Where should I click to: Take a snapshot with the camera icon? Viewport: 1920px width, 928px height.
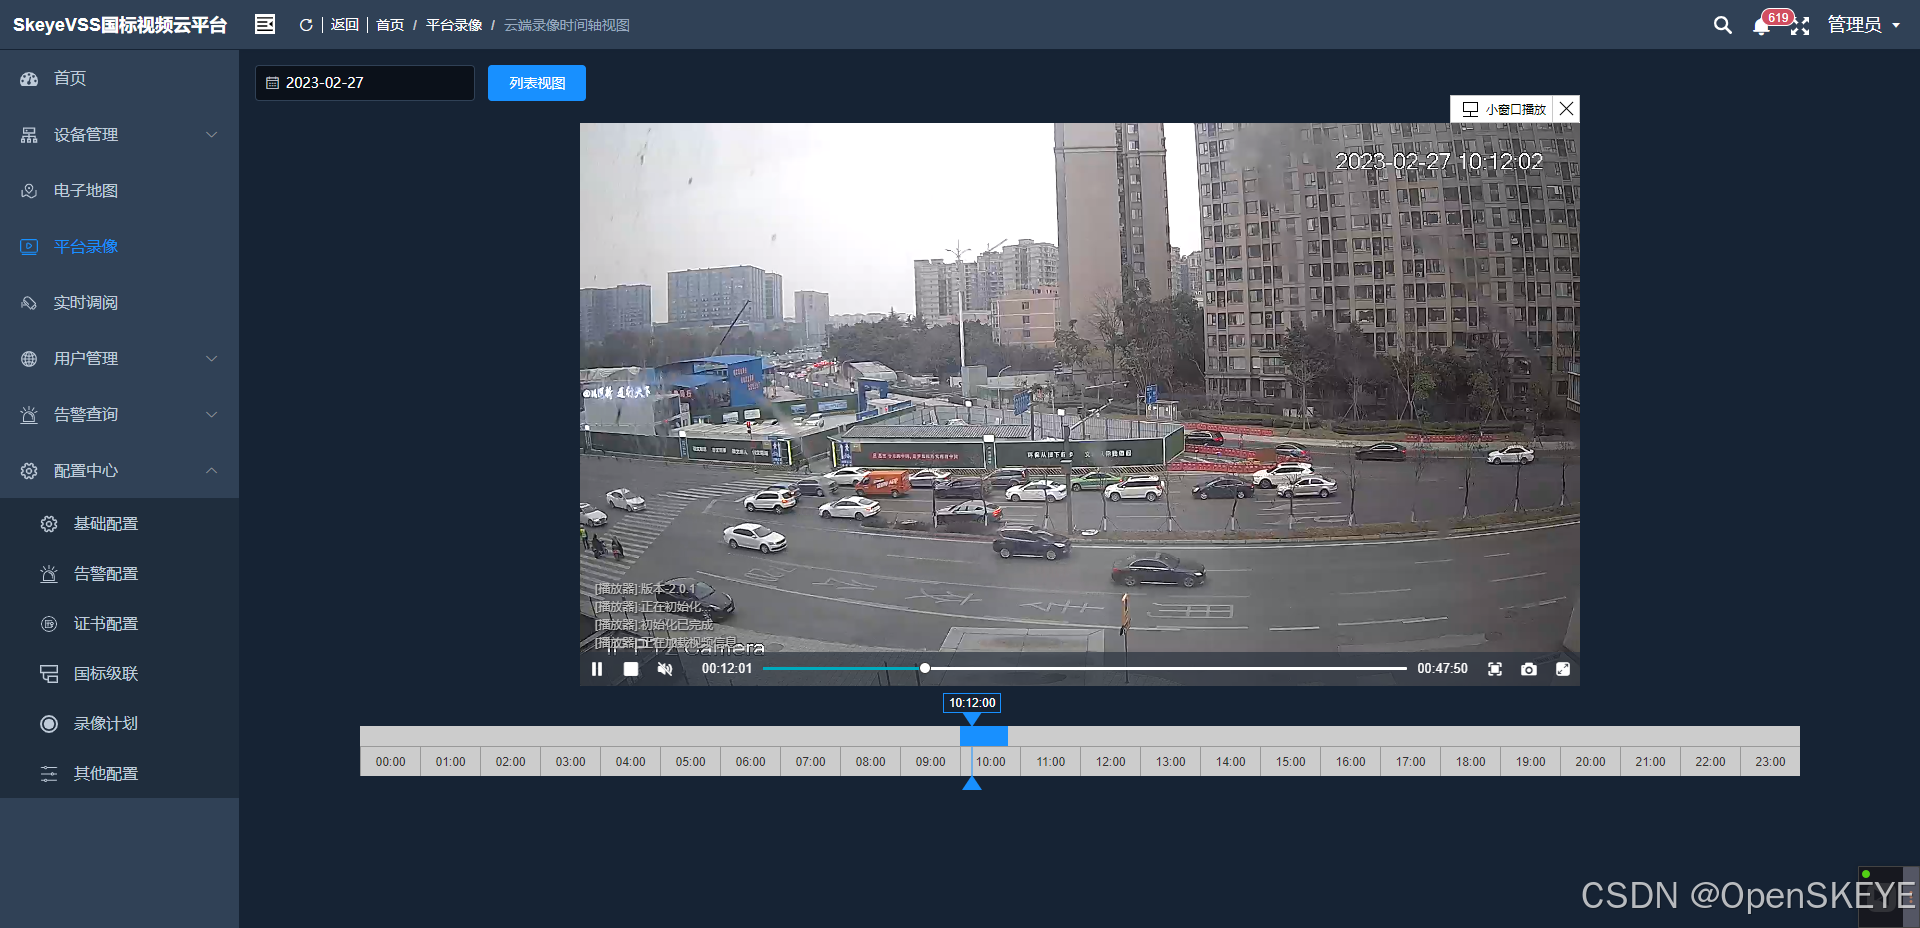tap(1529, 669)
